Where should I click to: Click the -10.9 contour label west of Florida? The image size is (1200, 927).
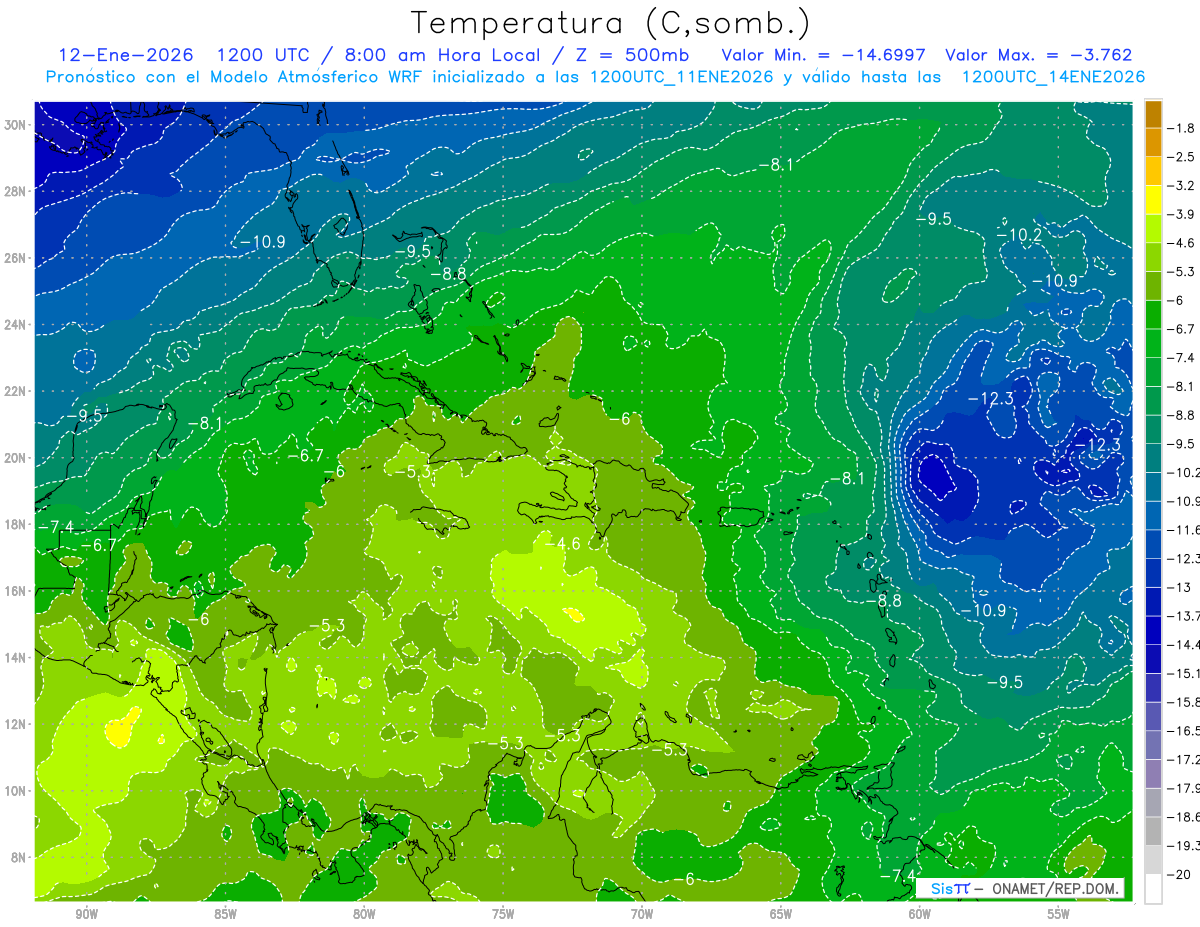click(262, 241)
